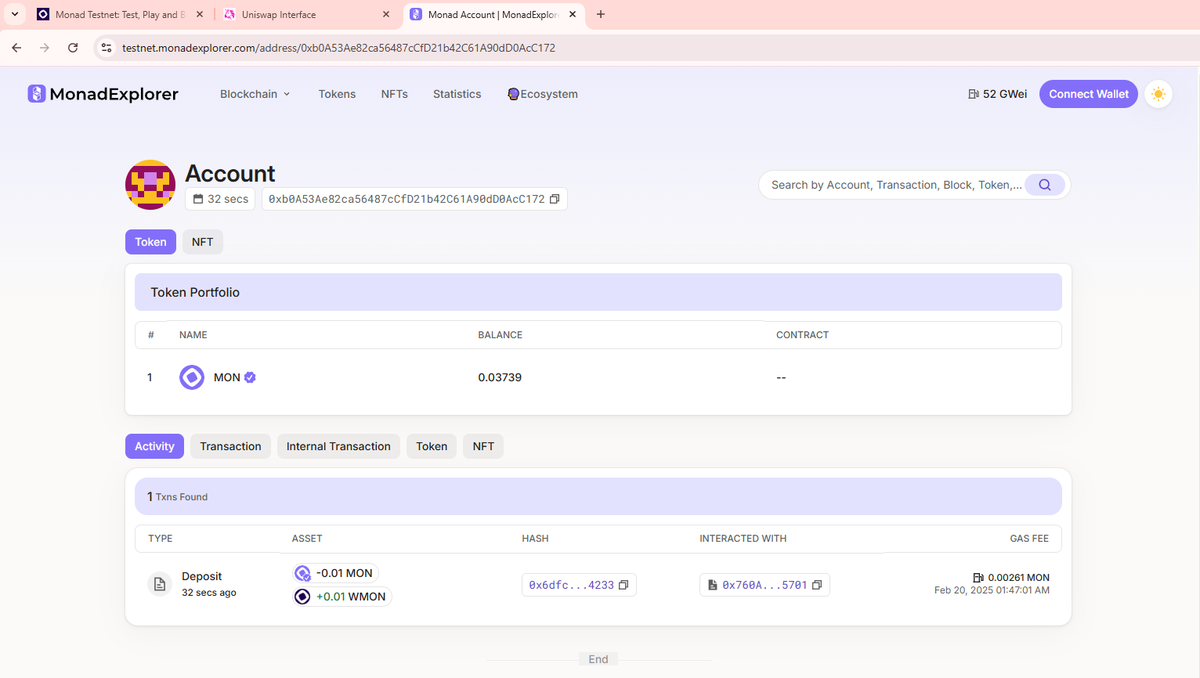This screenshot has height=678, width=1200.
Task: Copy contract address 0x760A...5701 icon
Action: pyautogui.click(x=817, y=585)
